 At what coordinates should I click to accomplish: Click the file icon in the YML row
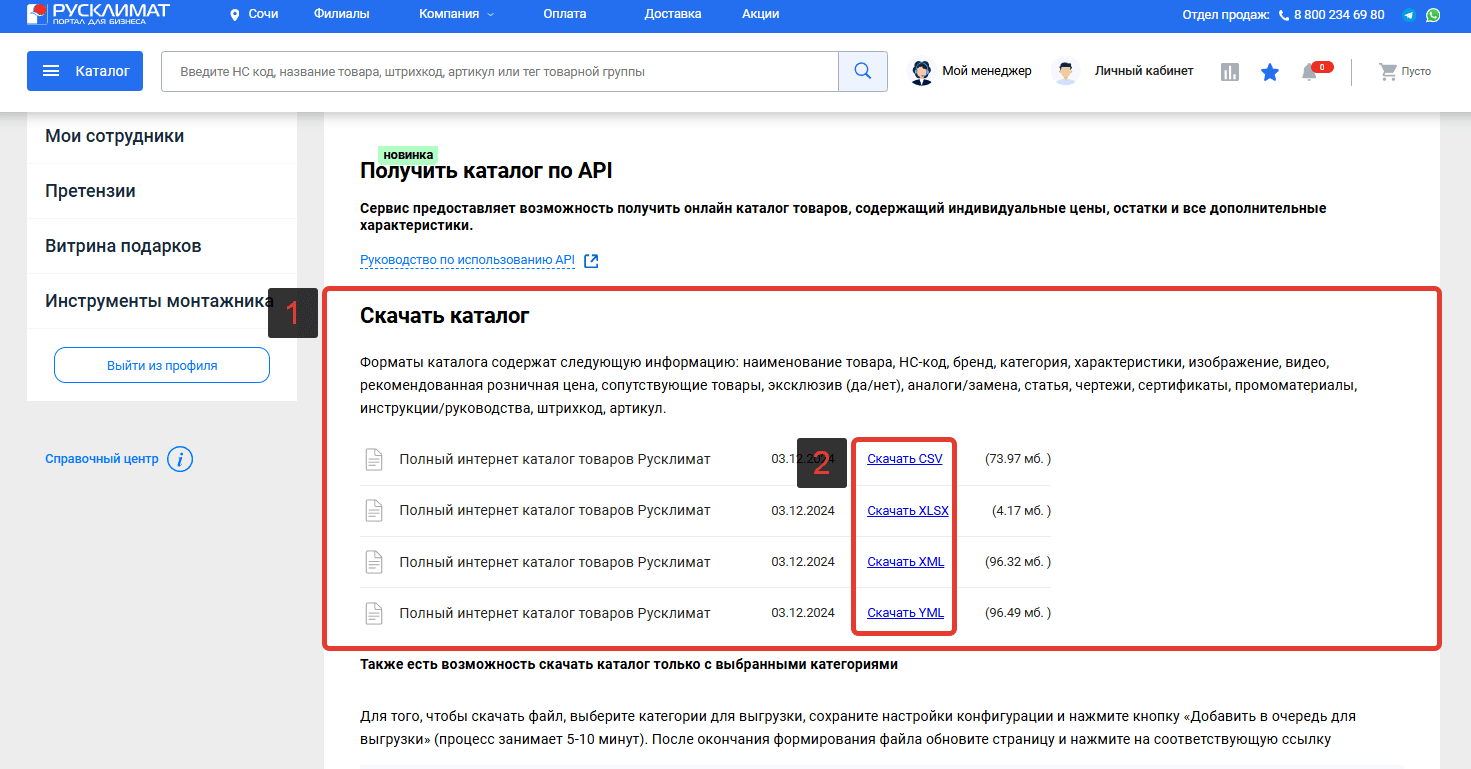tap(374, 613)
